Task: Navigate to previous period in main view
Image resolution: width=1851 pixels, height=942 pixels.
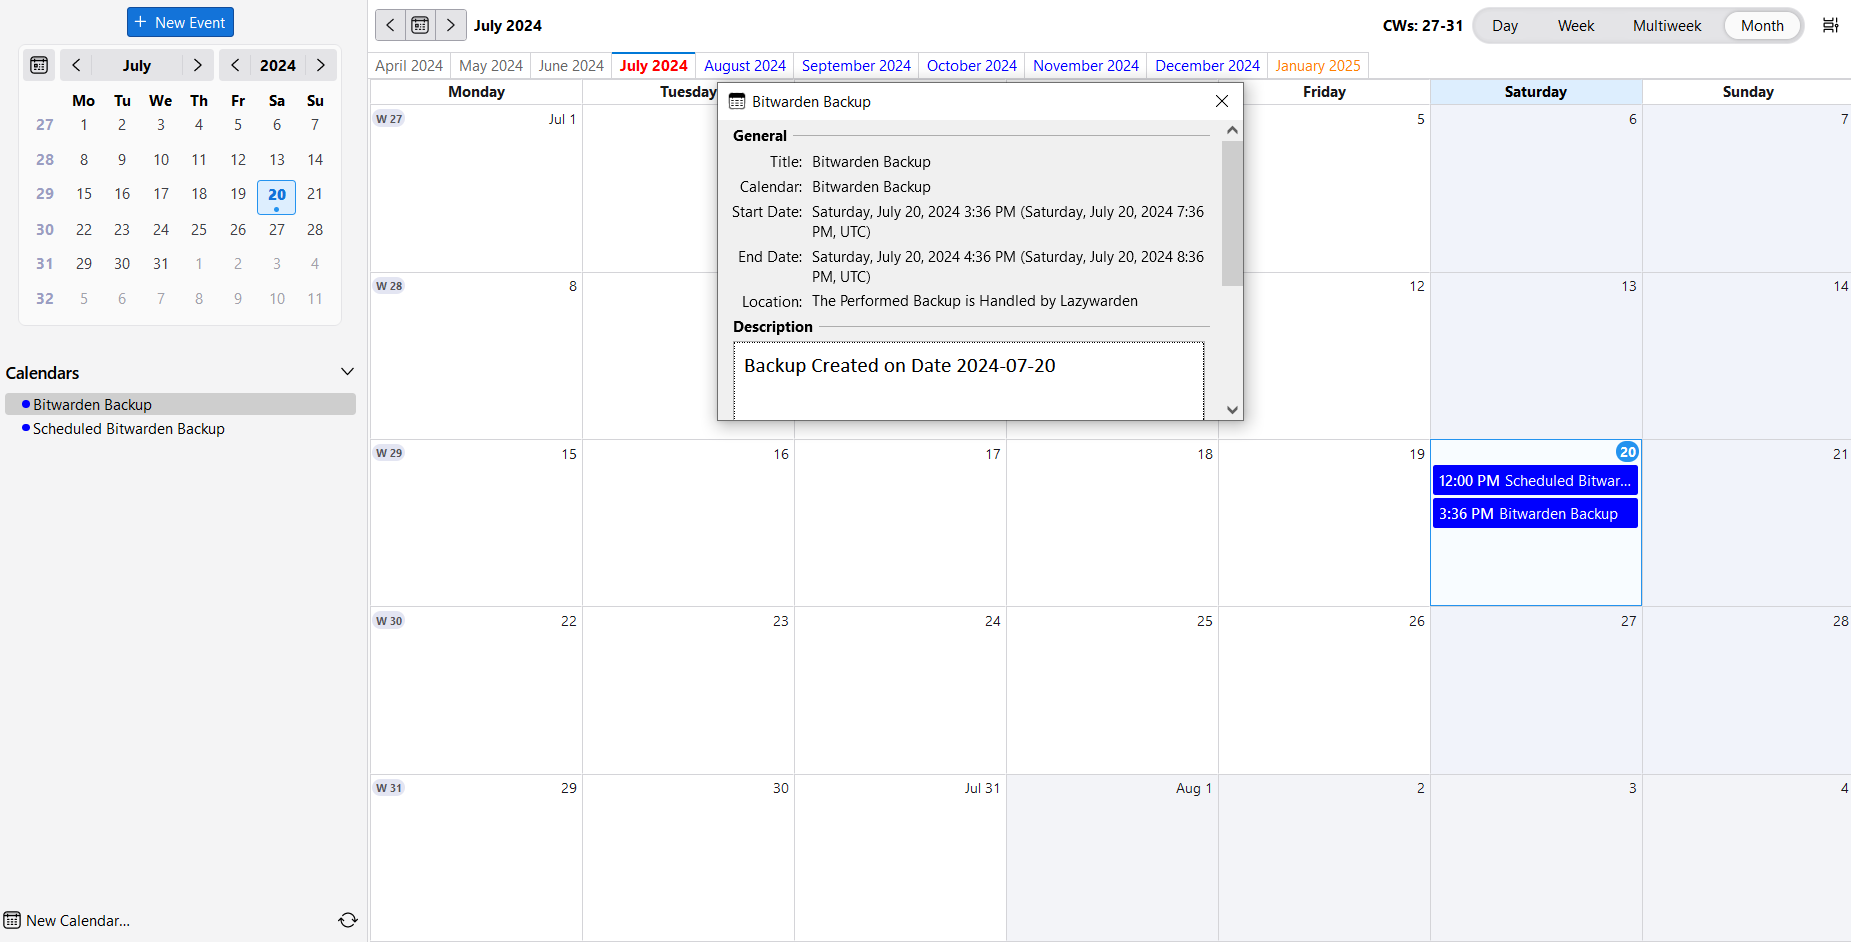Action: [x=391, y=25]
